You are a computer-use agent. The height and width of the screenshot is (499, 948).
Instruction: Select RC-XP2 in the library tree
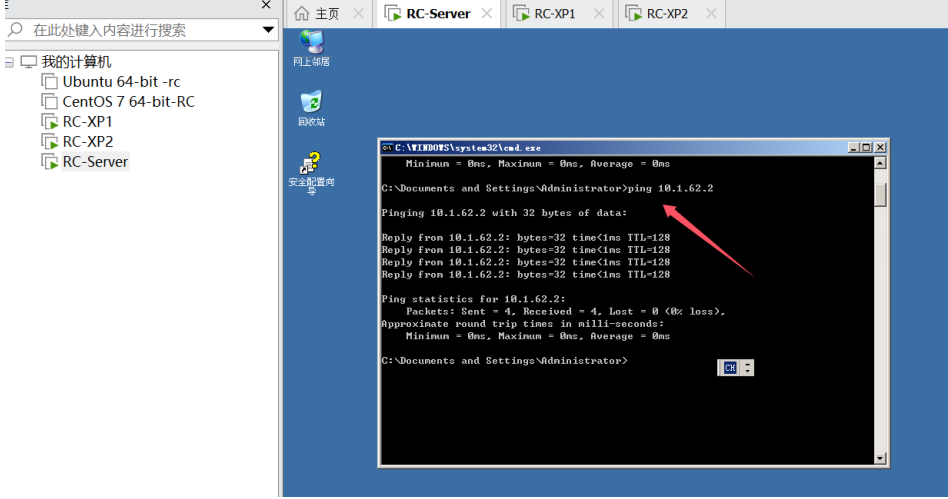click(88, 142)
